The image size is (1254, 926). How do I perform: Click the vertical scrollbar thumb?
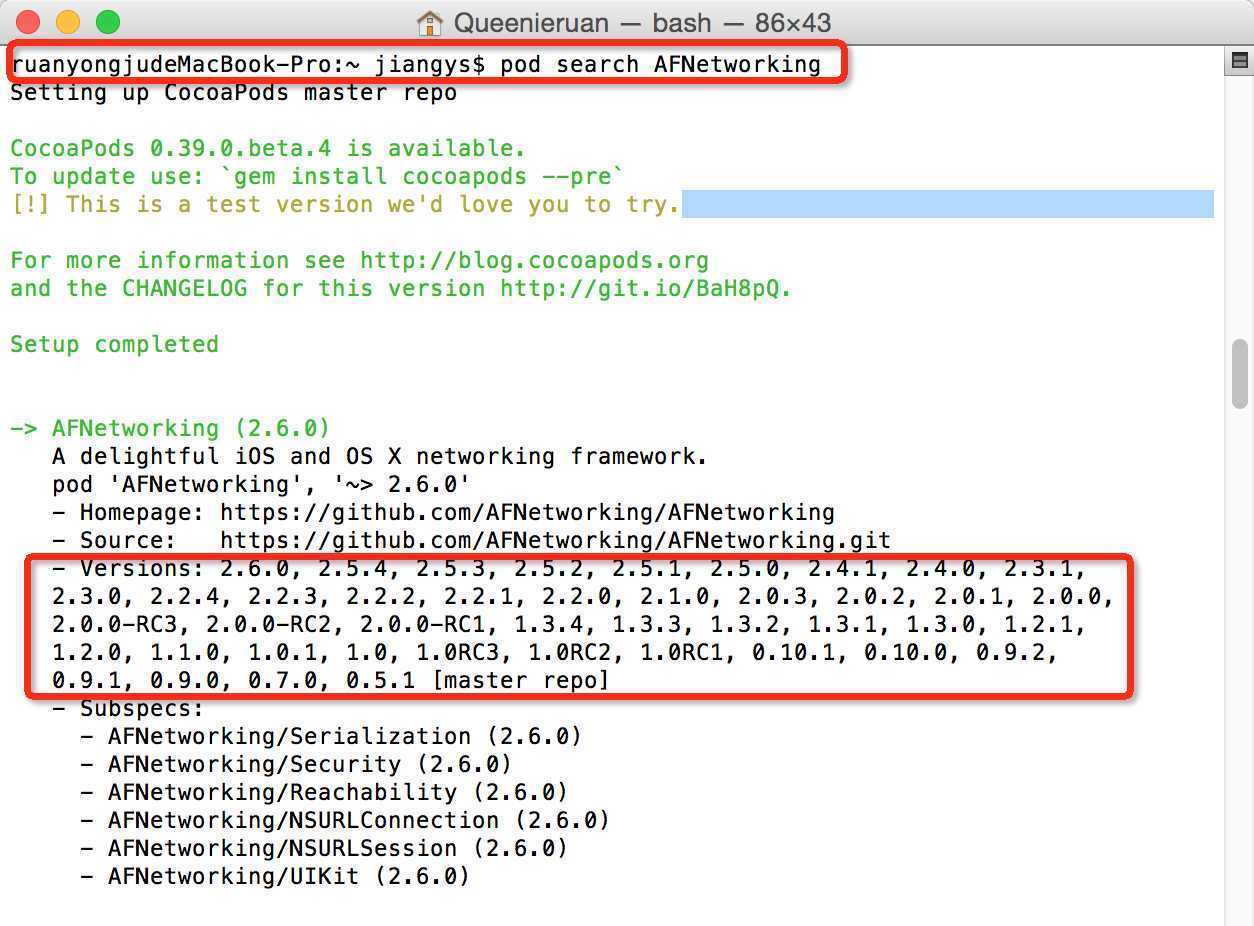1240,374
